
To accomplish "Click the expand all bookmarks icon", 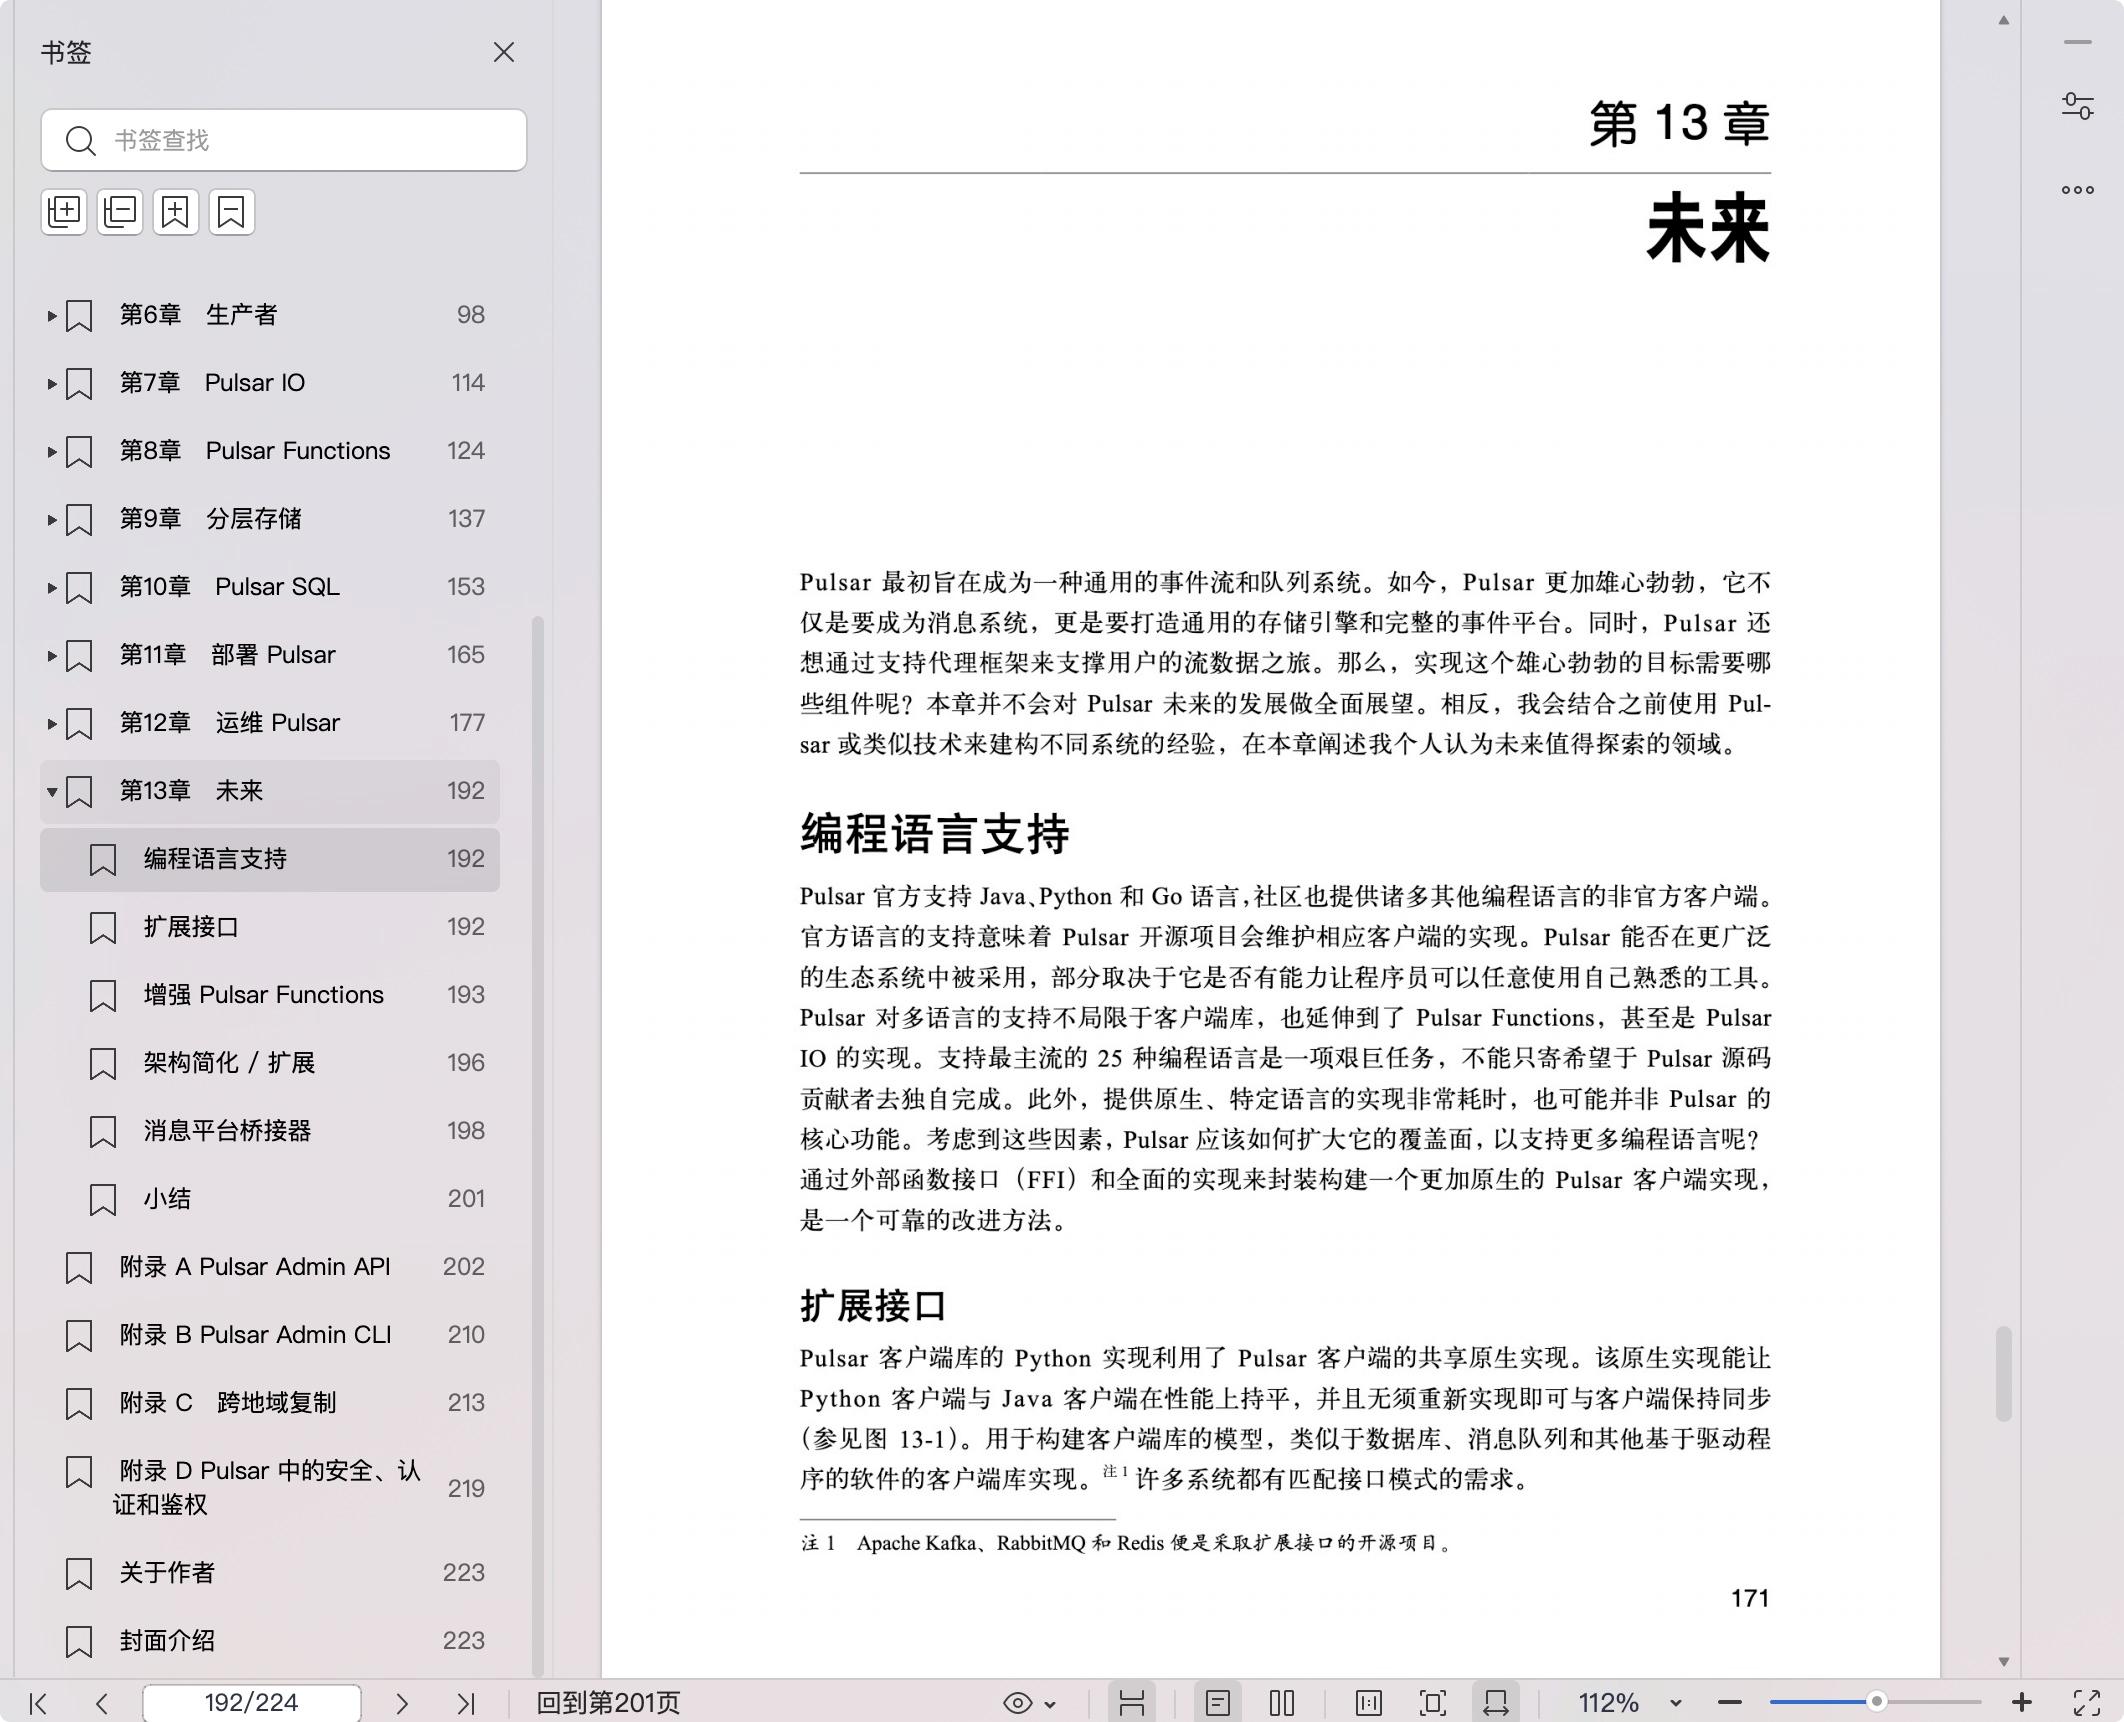I will (64, 212).
